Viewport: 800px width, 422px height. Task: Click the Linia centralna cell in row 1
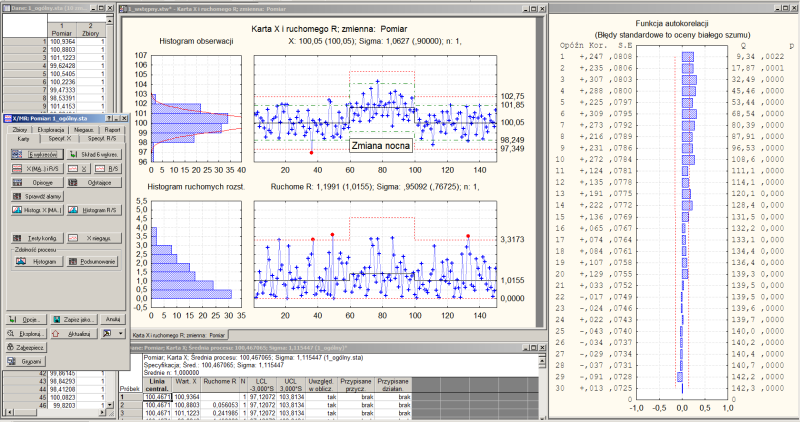pos(157,397)
